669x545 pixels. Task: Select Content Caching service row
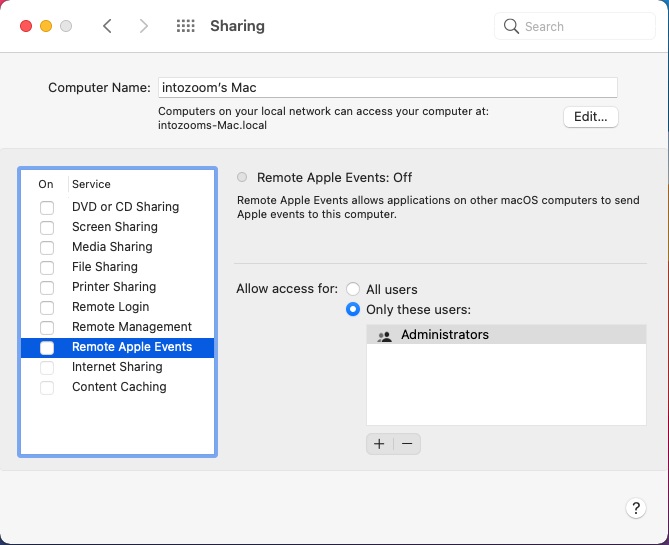pyautogui.click(x=117, y=388)
